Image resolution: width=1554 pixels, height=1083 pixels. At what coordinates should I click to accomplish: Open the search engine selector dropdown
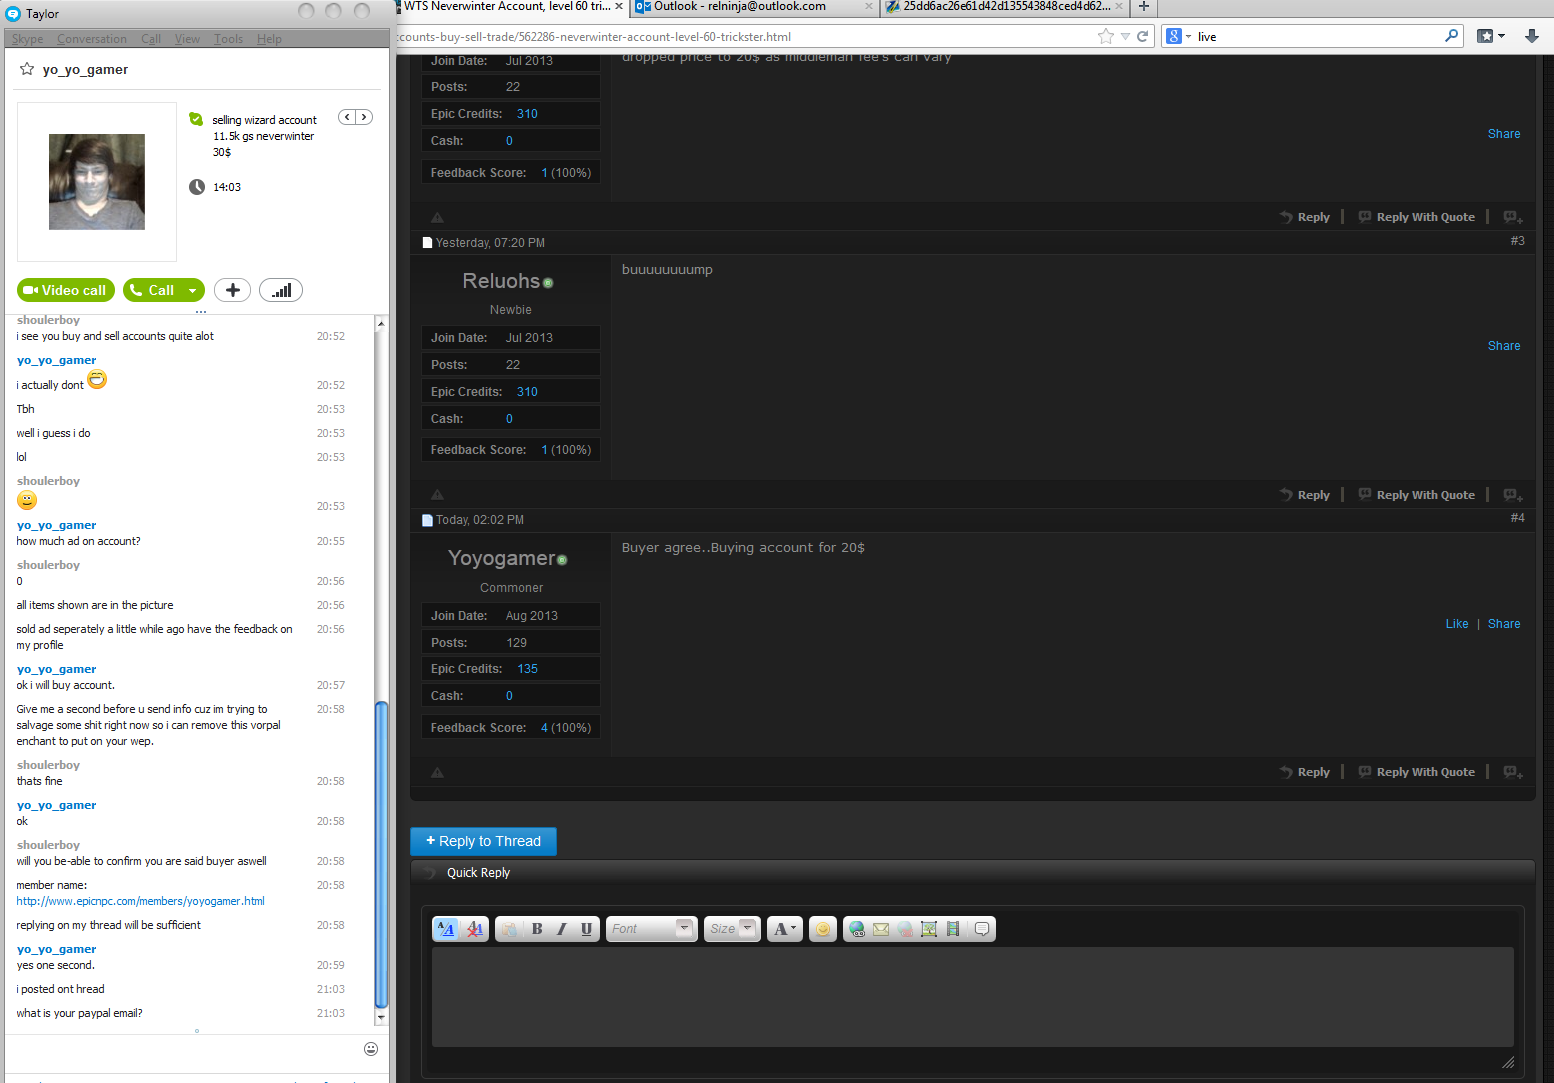1179,36
